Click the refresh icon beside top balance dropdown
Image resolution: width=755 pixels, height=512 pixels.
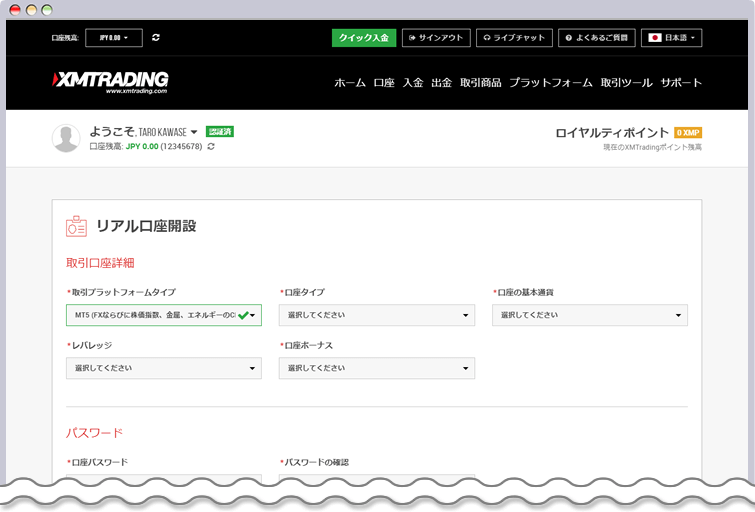(156, 38)
